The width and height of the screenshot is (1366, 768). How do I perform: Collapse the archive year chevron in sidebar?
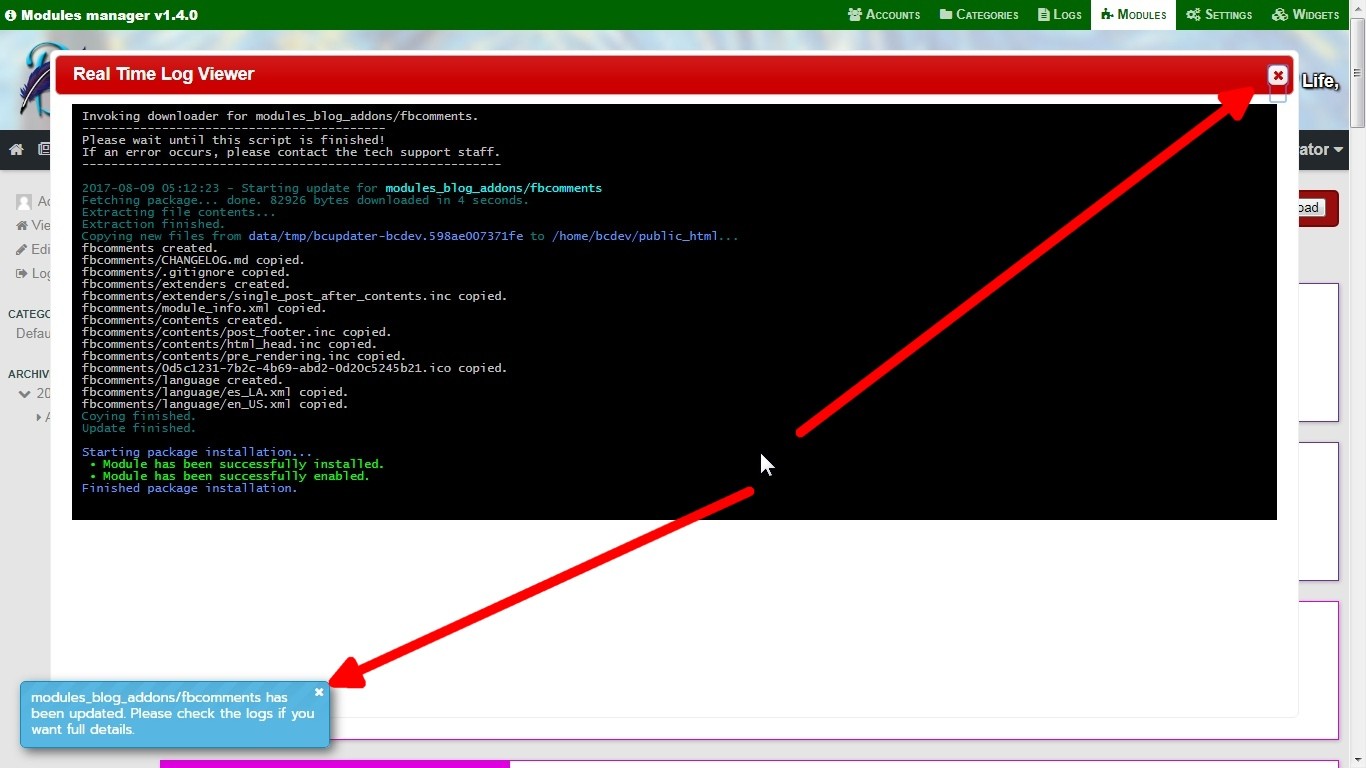25,394
